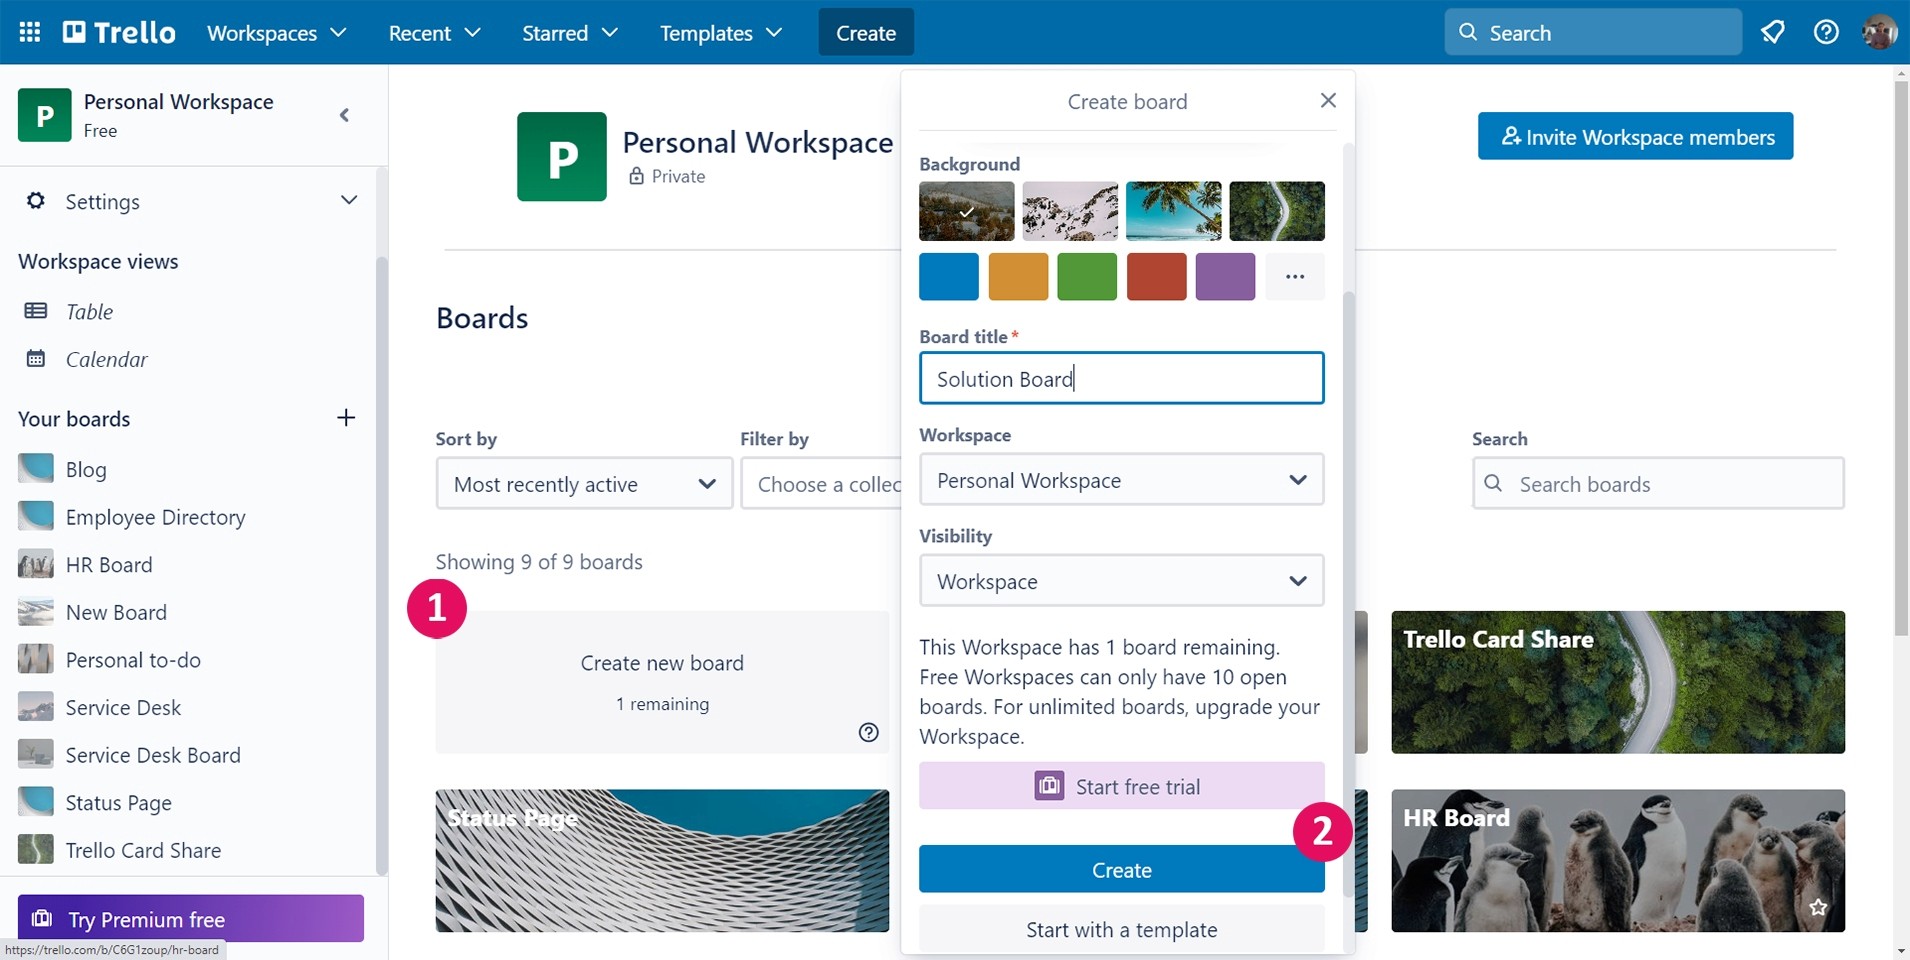Image resolution: width=1910 pixels, height=960 pixels.
Task: Show more backgrounds with ellipsis button
Action: [1295, 277]
